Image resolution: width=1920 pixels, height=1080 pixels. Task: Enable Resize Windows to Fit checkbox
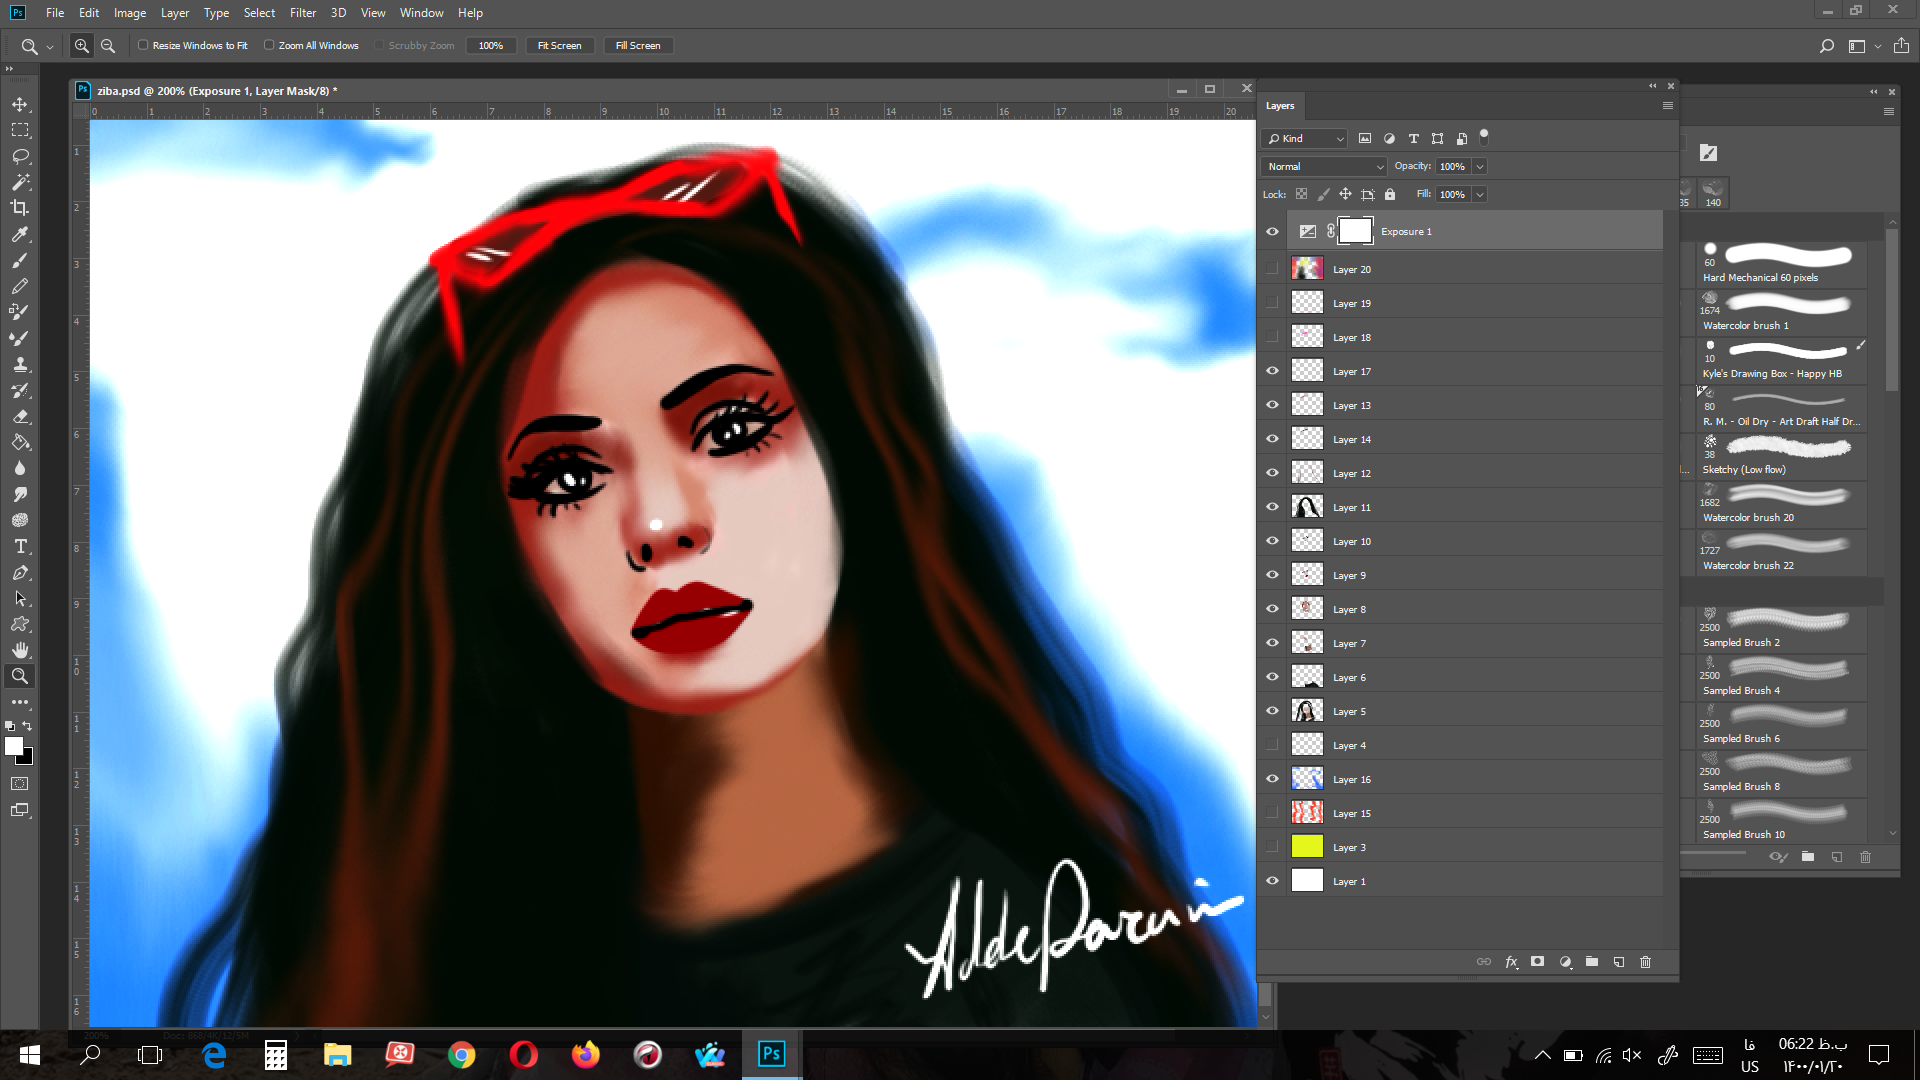click(x=143, y=45)
